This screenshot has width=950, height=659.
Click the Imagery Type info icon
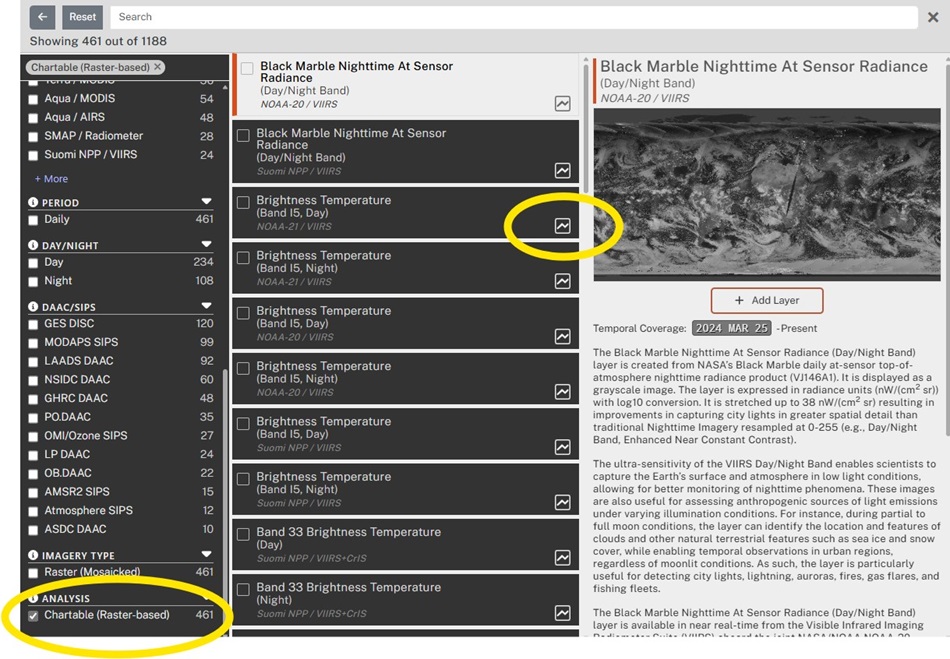coord(33,555)
